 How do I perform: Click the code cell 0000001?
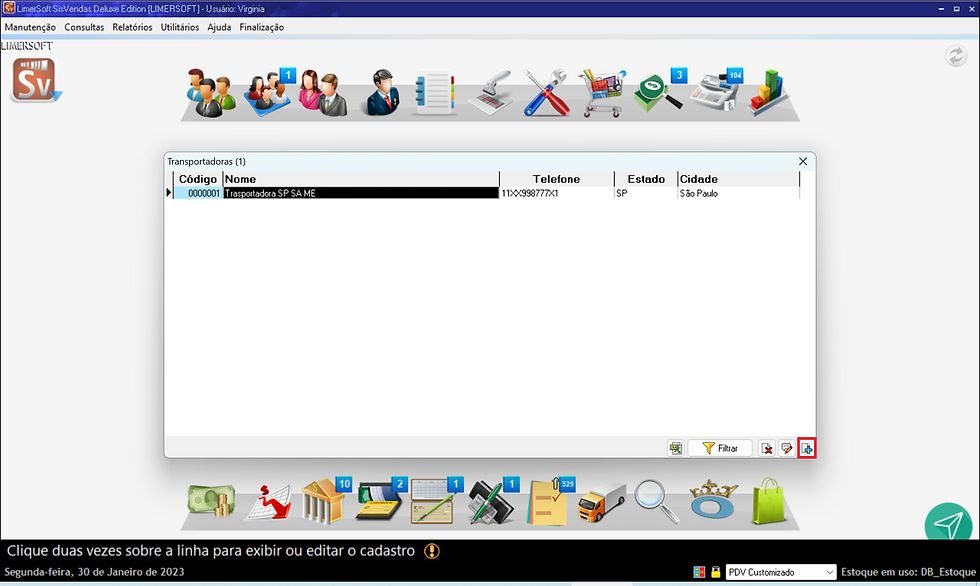198,193
